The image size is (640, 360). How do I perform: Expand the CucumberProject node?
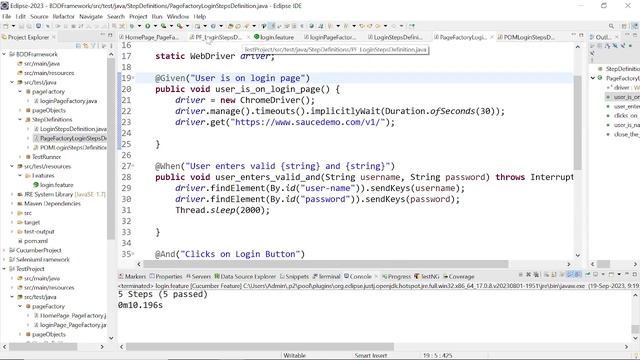pyautogui.click(x=4, y=250)
